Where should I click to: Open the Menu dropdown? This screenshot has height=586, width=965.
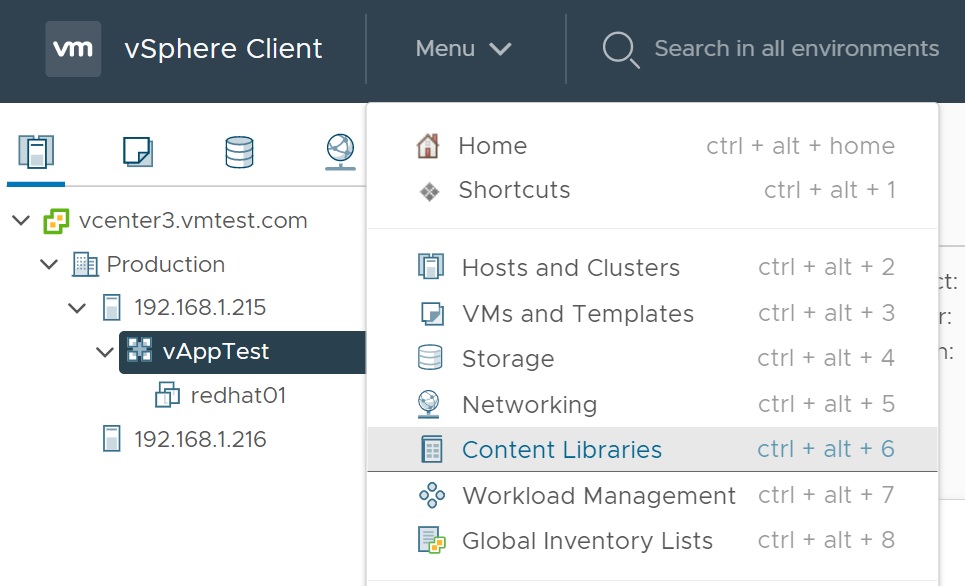point(463,49)
